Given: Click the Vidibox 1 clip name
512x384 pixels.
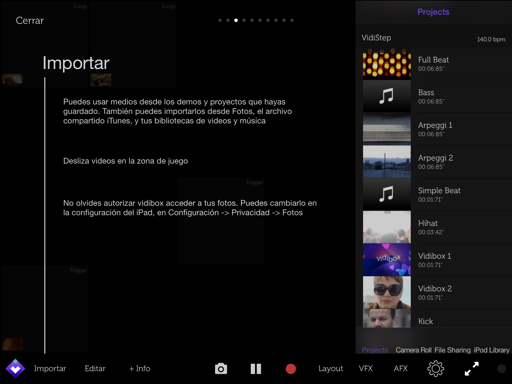Looking at the screenshot, I should (435, 256).
